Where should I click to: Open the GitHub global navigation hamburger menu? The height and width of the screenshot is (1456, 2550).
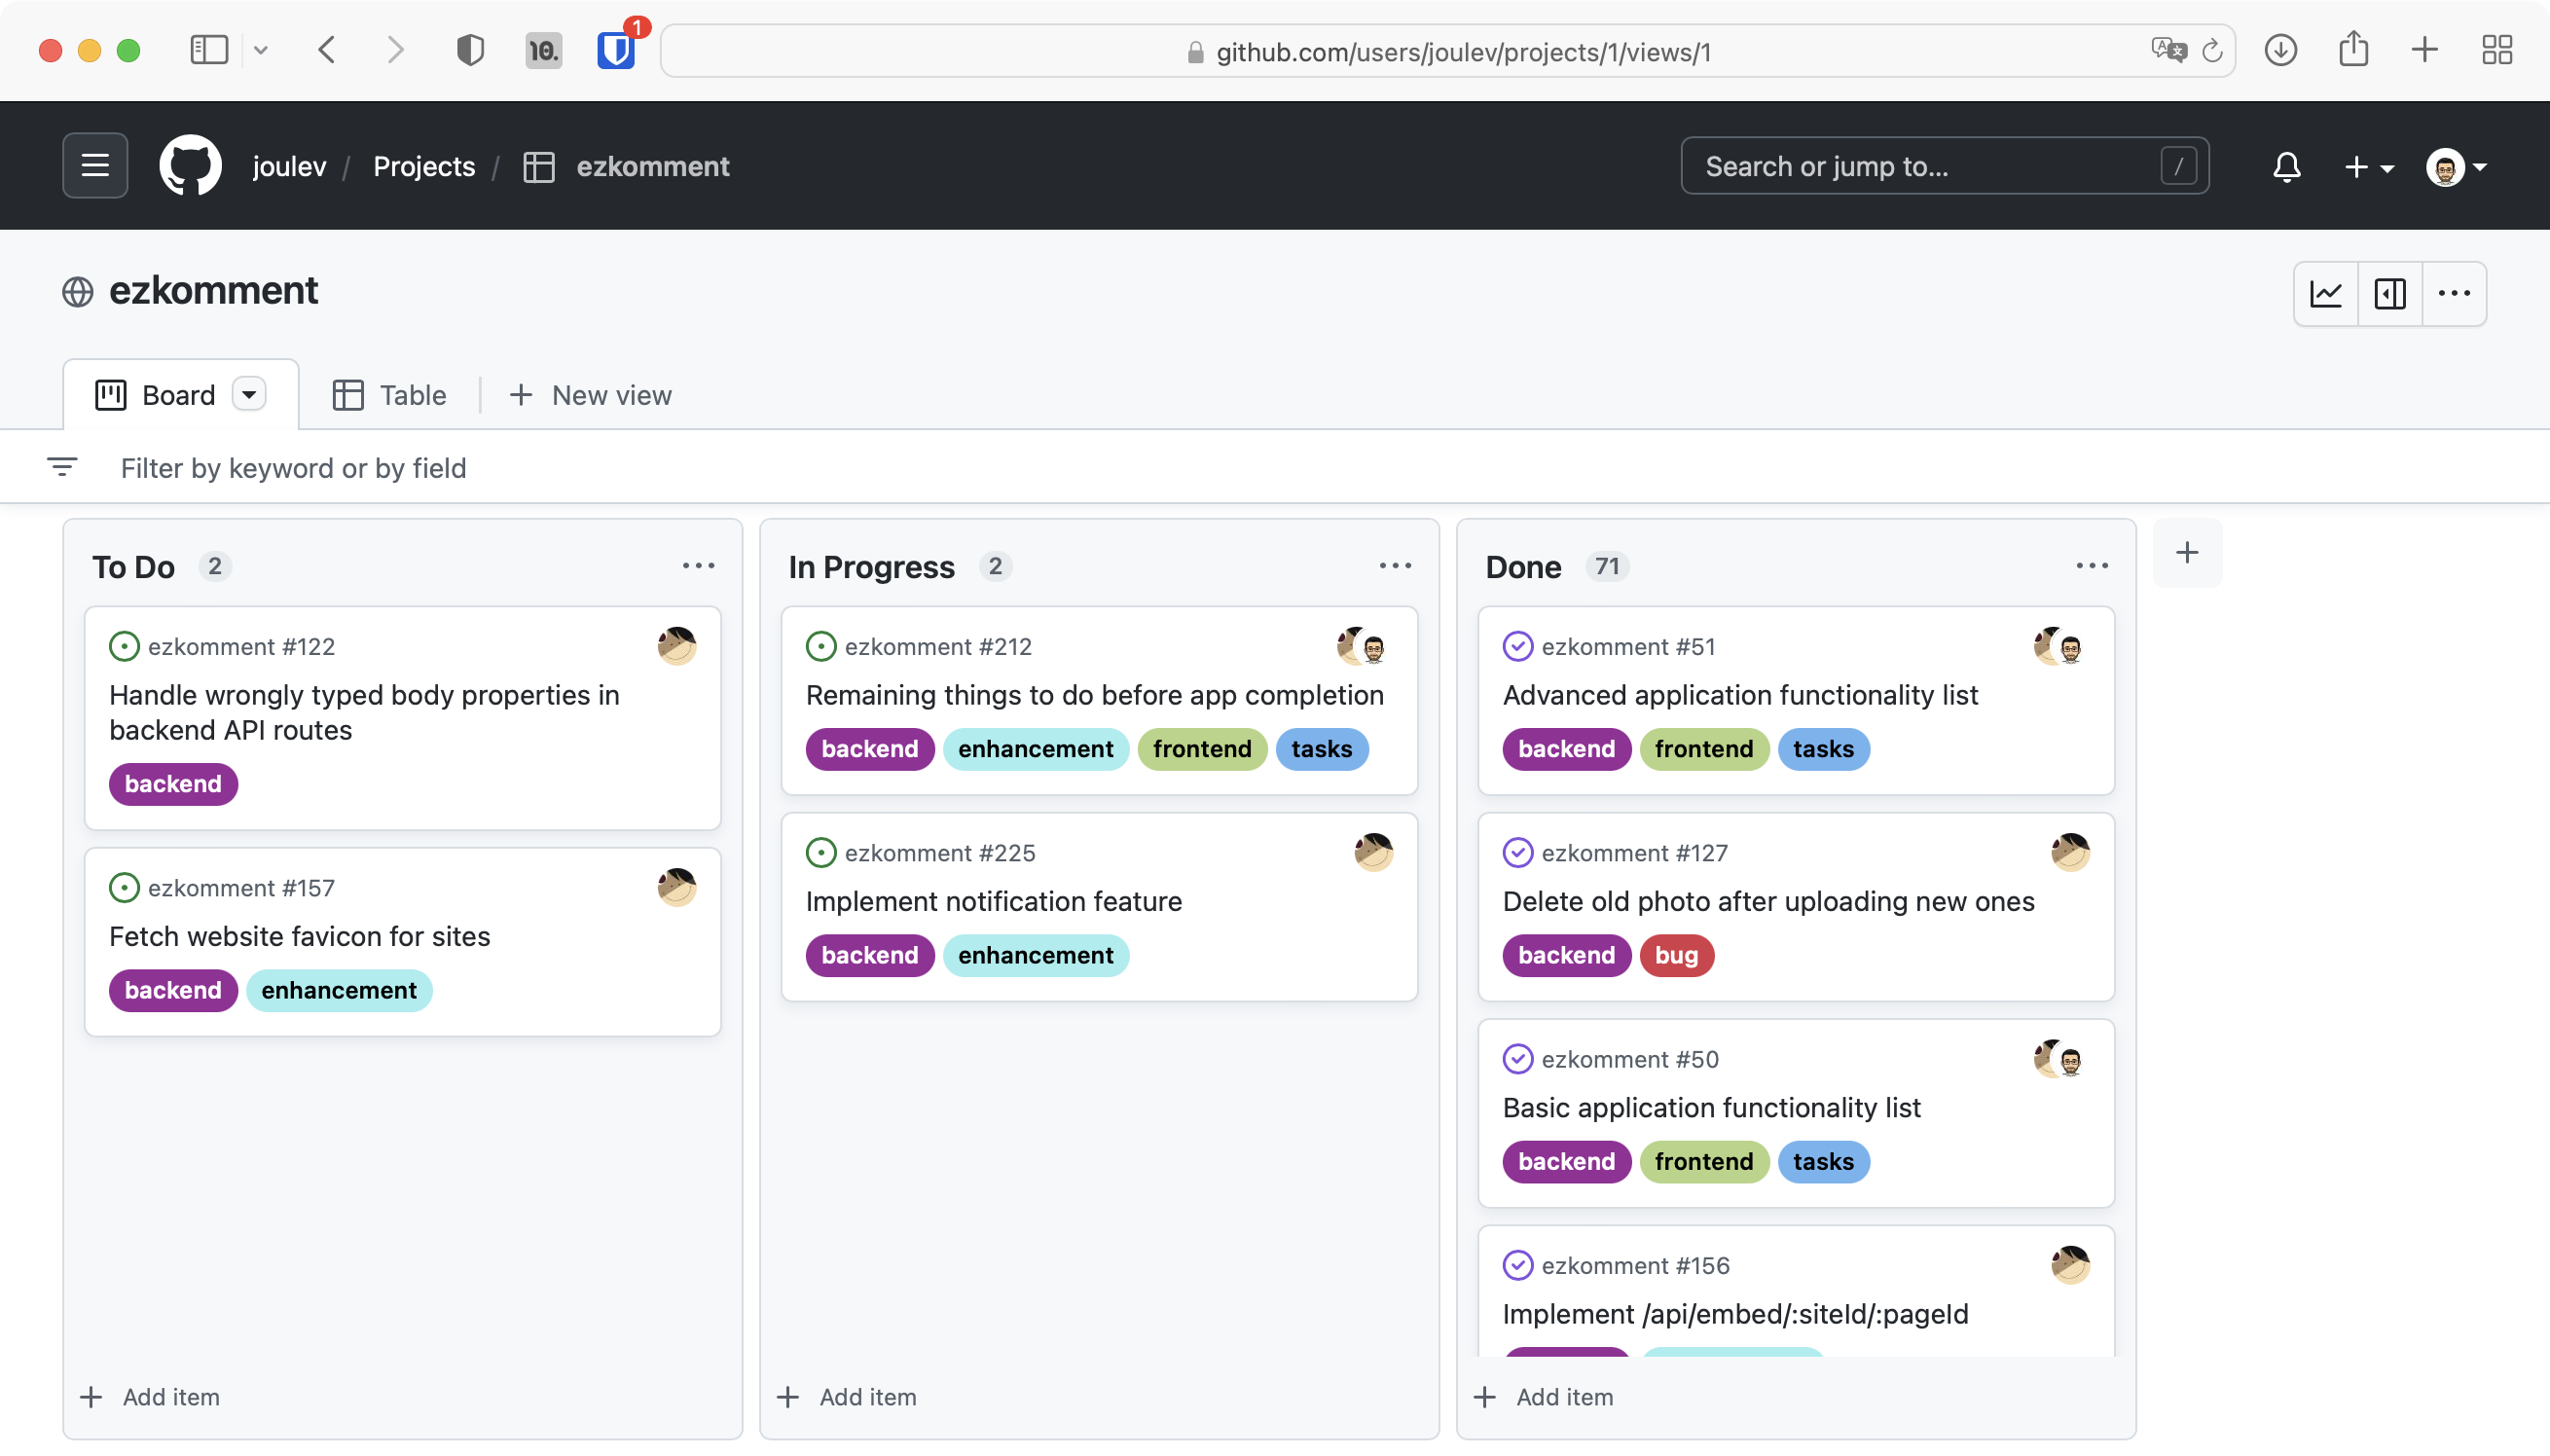[95, 165]
